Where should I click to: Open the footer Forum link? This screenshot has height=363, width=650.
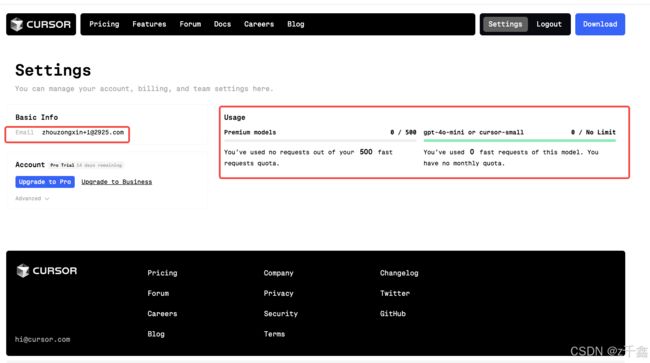tap(158, 293)
